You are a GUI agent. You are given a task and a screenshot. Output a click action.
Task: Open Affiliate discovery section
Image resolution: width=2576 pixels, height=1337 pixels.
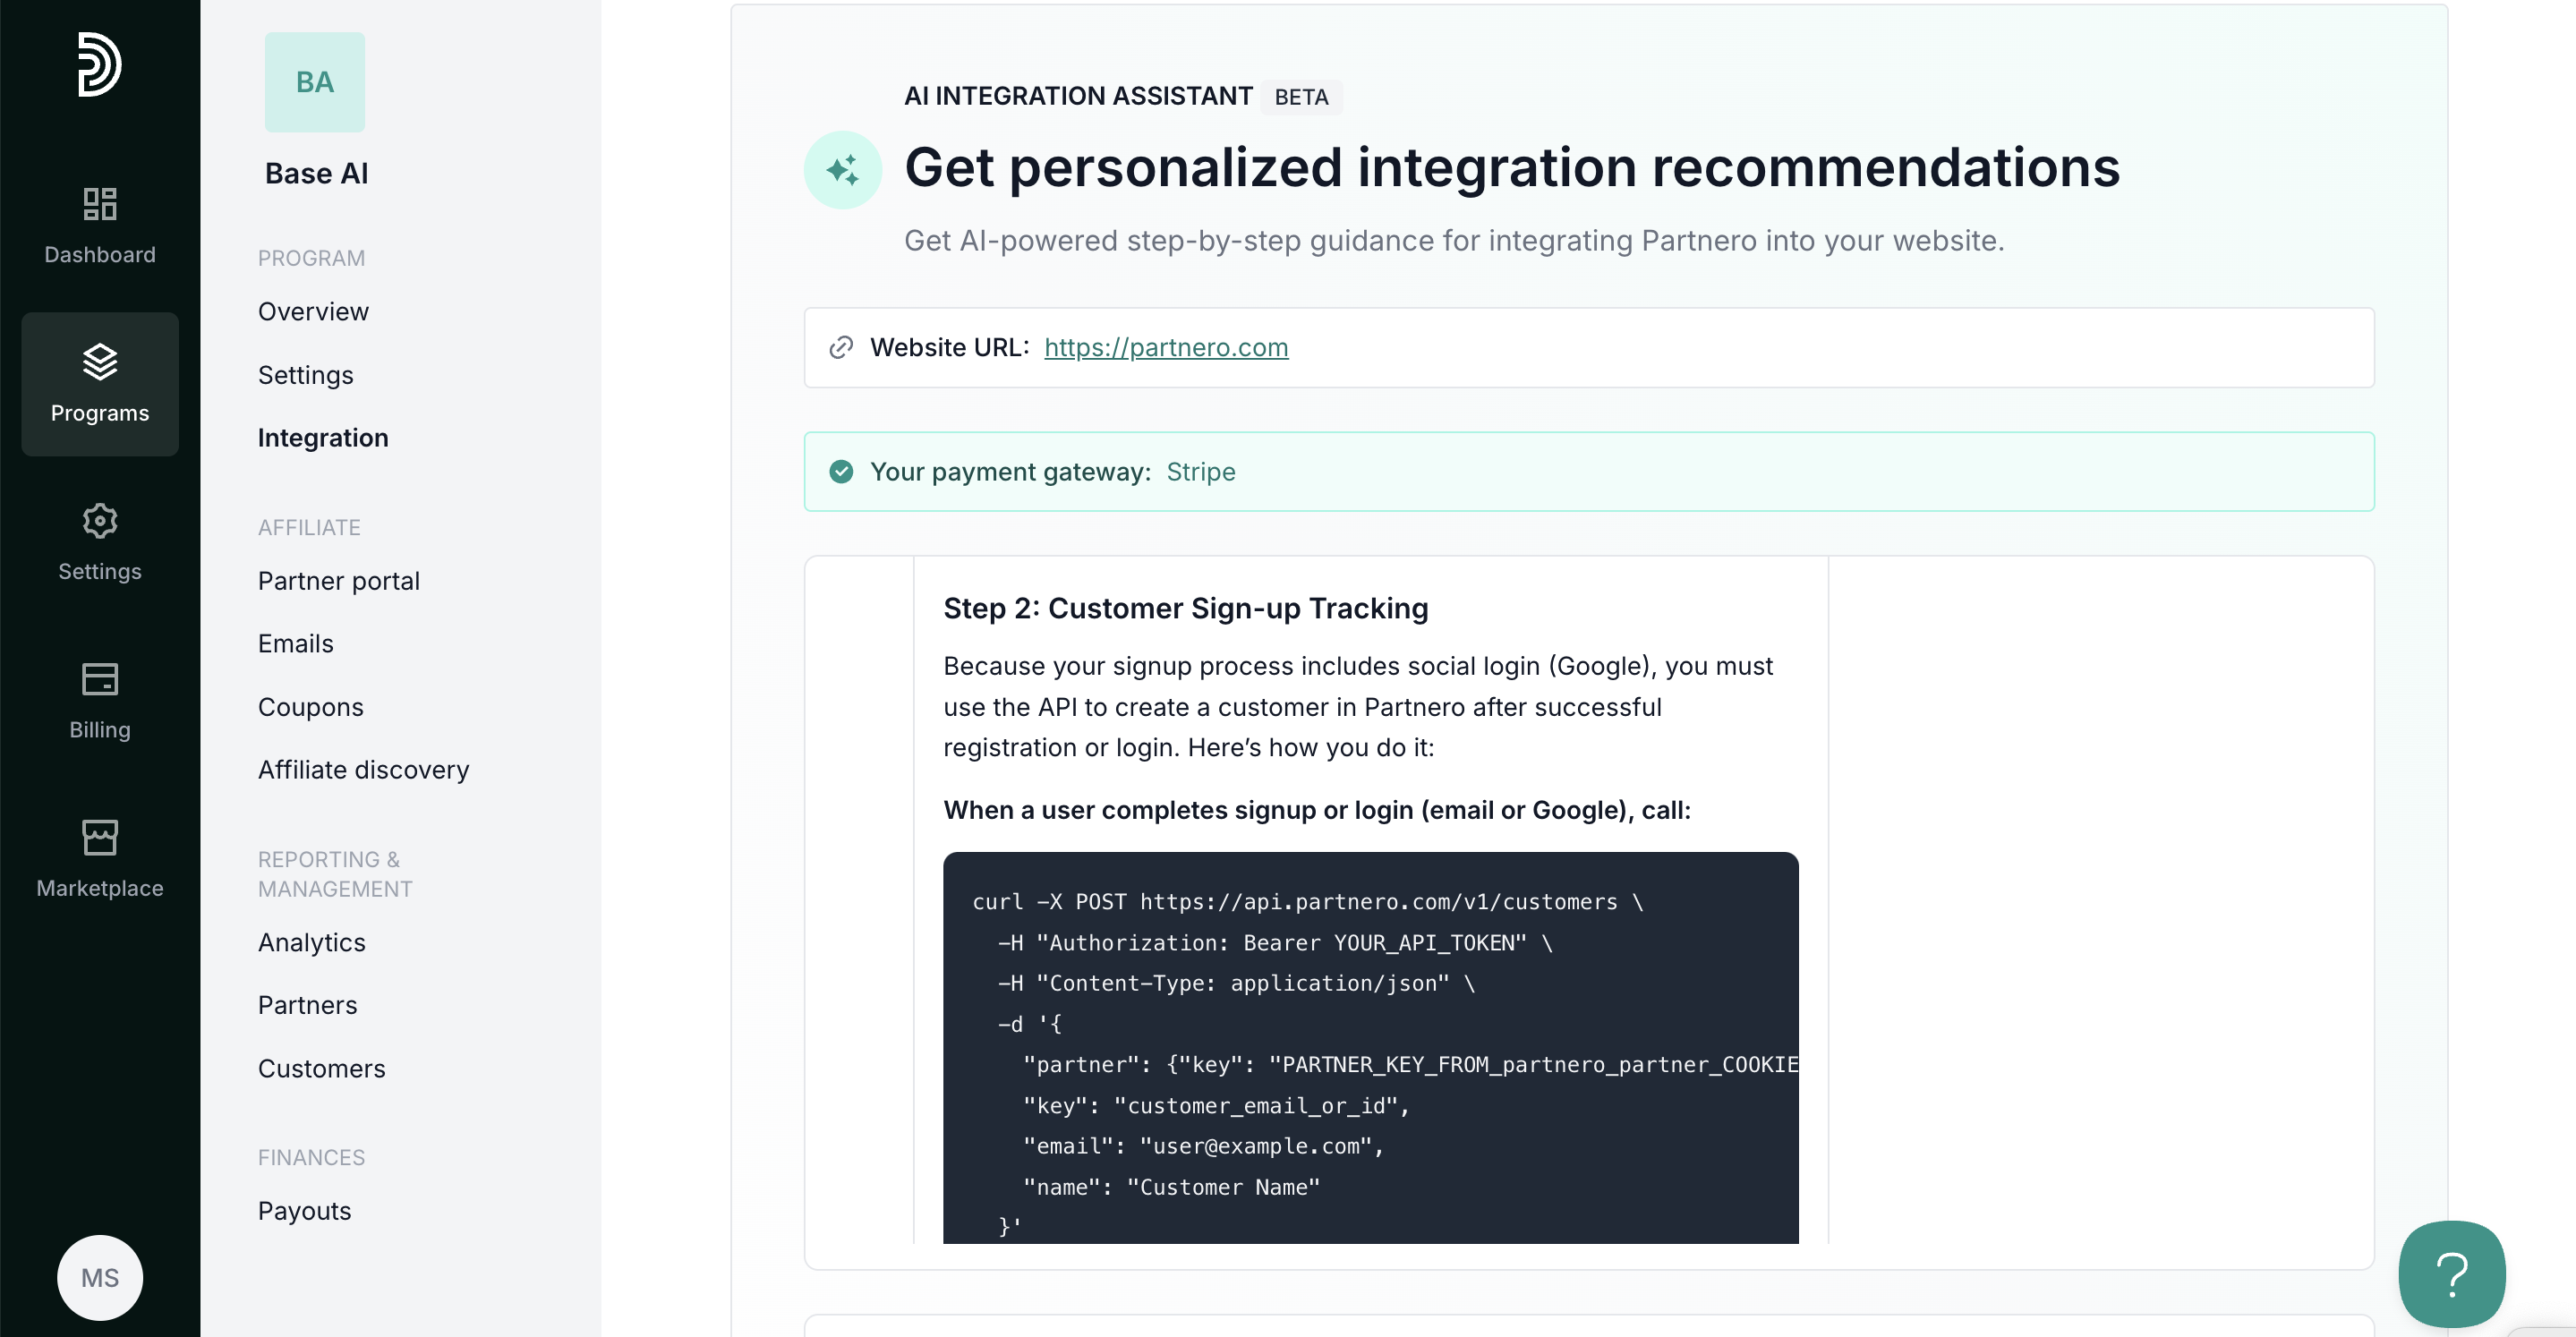point(364,769)
